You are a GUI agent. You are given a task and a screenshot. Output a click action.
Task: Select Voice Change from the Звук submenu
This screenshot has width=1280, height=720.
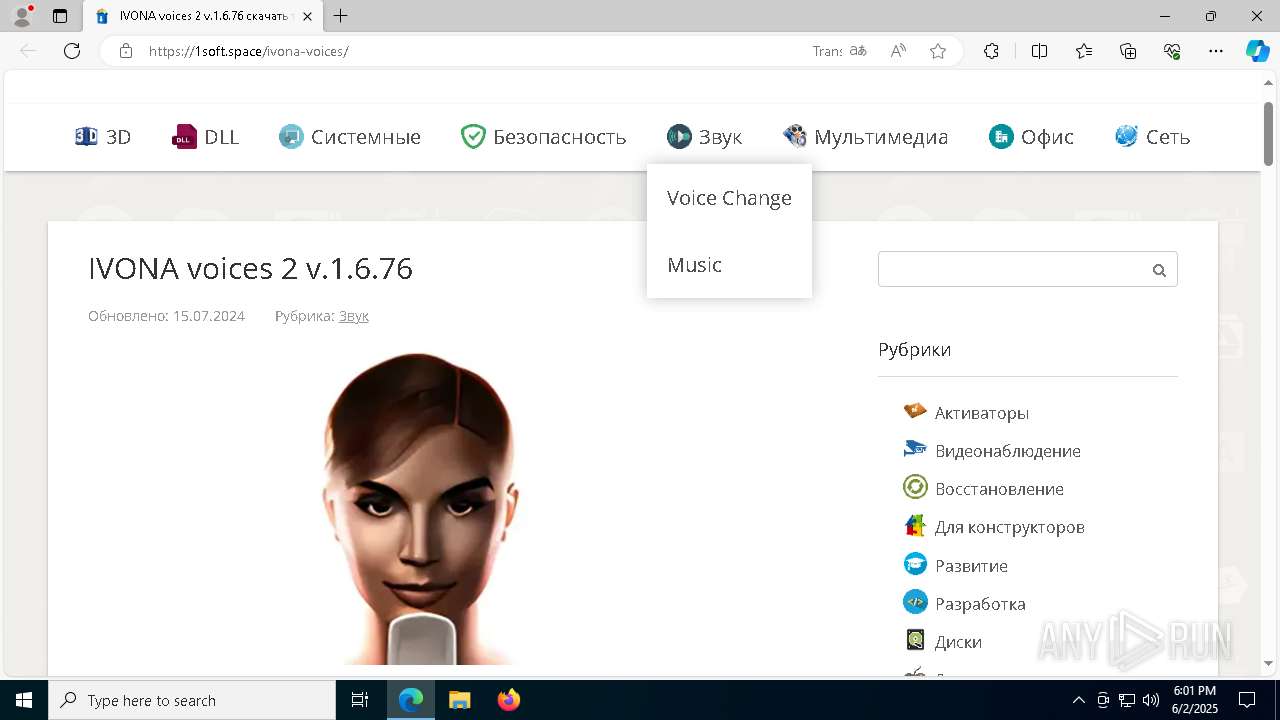tap(729, 198)
